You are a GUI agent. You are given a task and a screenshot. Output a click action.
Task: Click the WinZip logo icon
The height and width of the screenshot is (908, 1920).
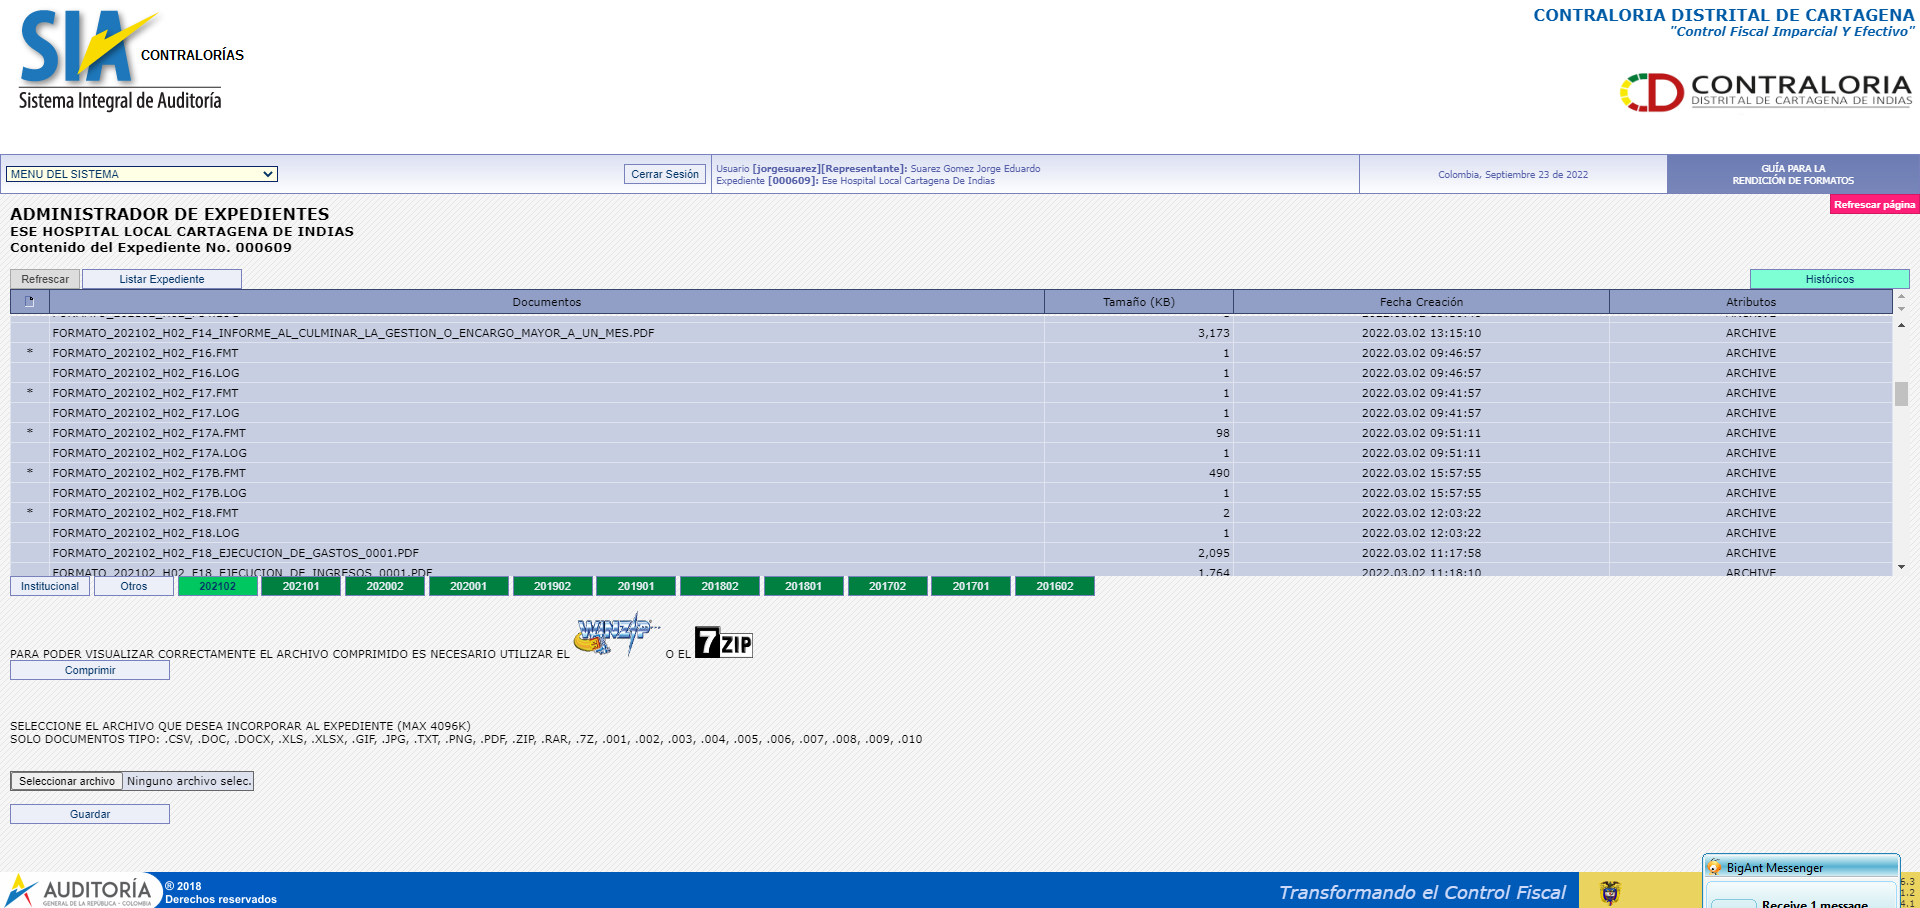pyautogui.click(x=614, y=635)
